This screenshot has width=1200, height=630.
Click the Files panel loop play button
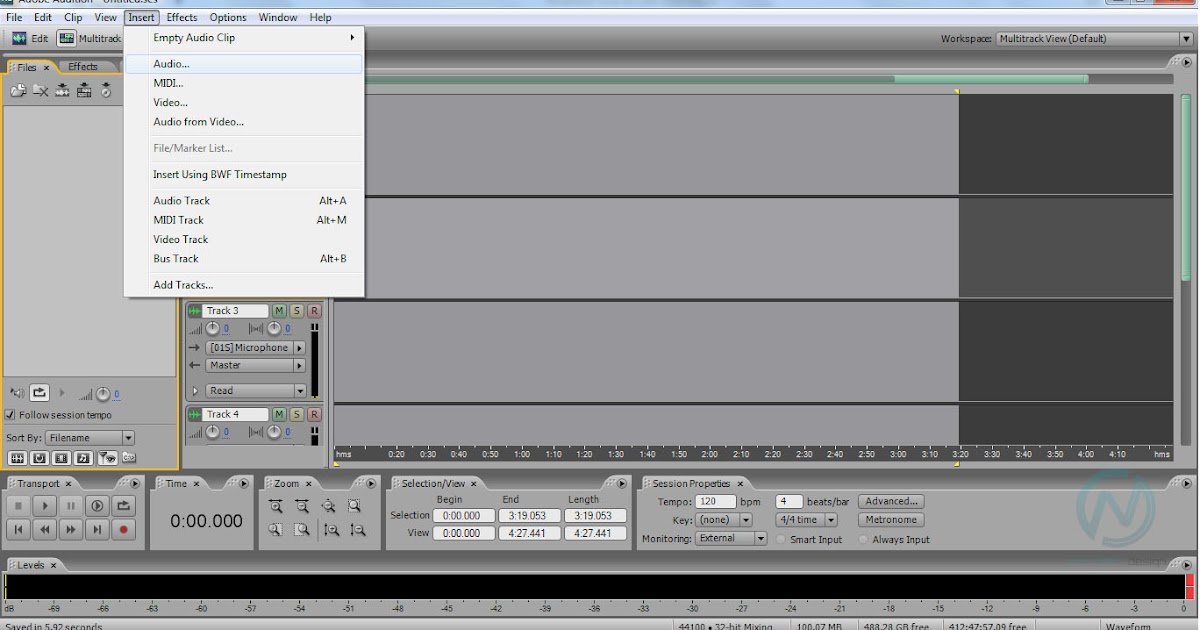(x=39, y=393)
